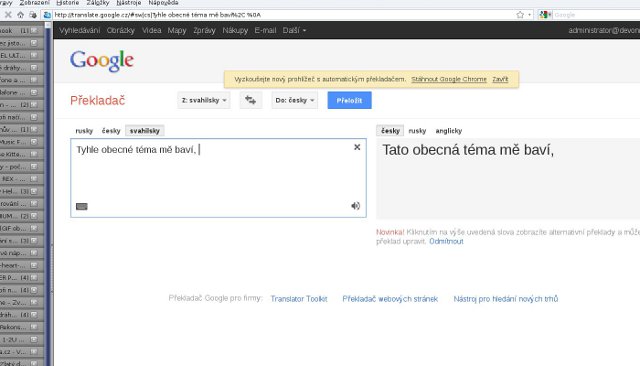
Task: Open target language dropdown Do: česky
Action: (x=295, y=100)
